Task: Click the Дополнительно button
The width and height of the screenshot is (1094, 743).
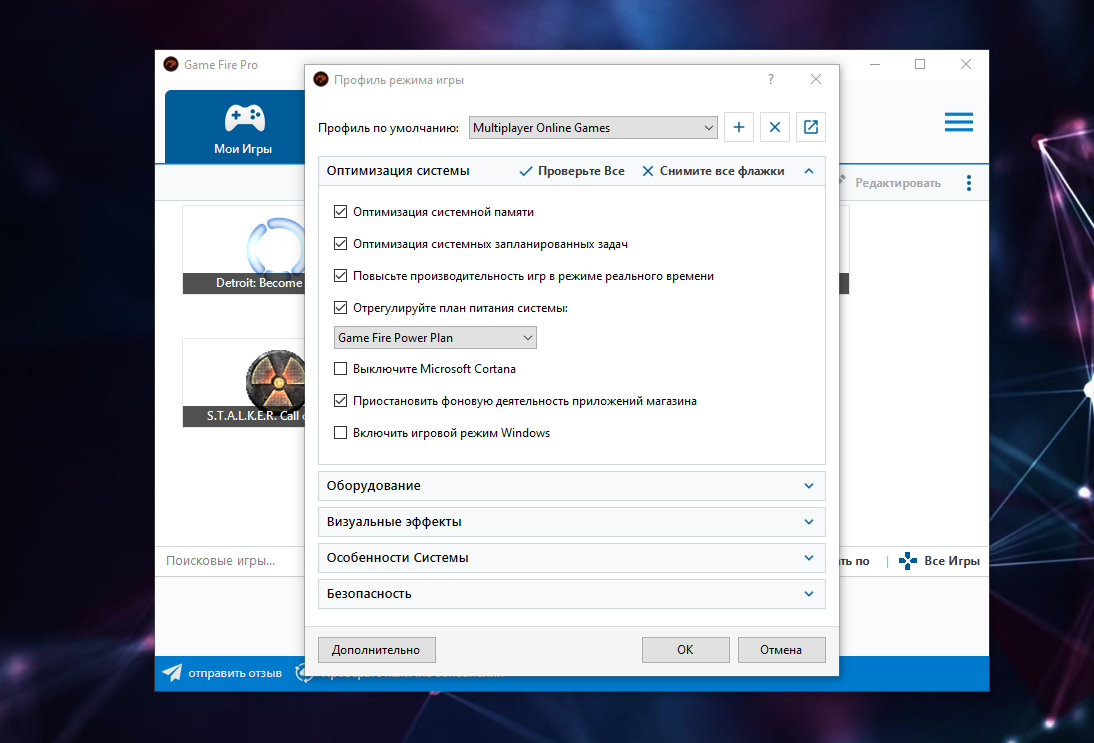Action: coord(377,650)
